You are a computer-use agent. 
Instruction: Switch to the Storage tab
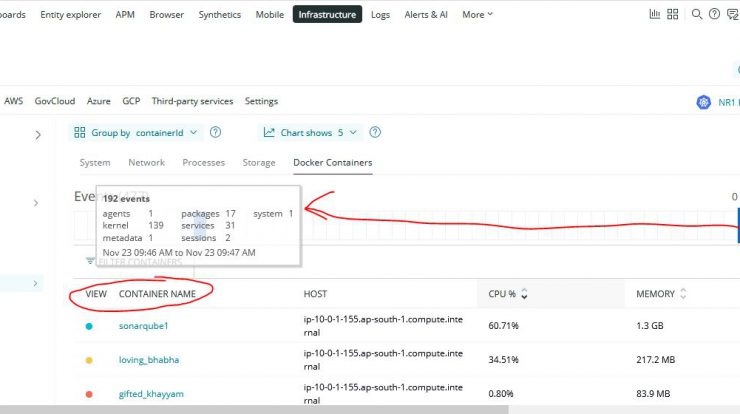[259, 162]
